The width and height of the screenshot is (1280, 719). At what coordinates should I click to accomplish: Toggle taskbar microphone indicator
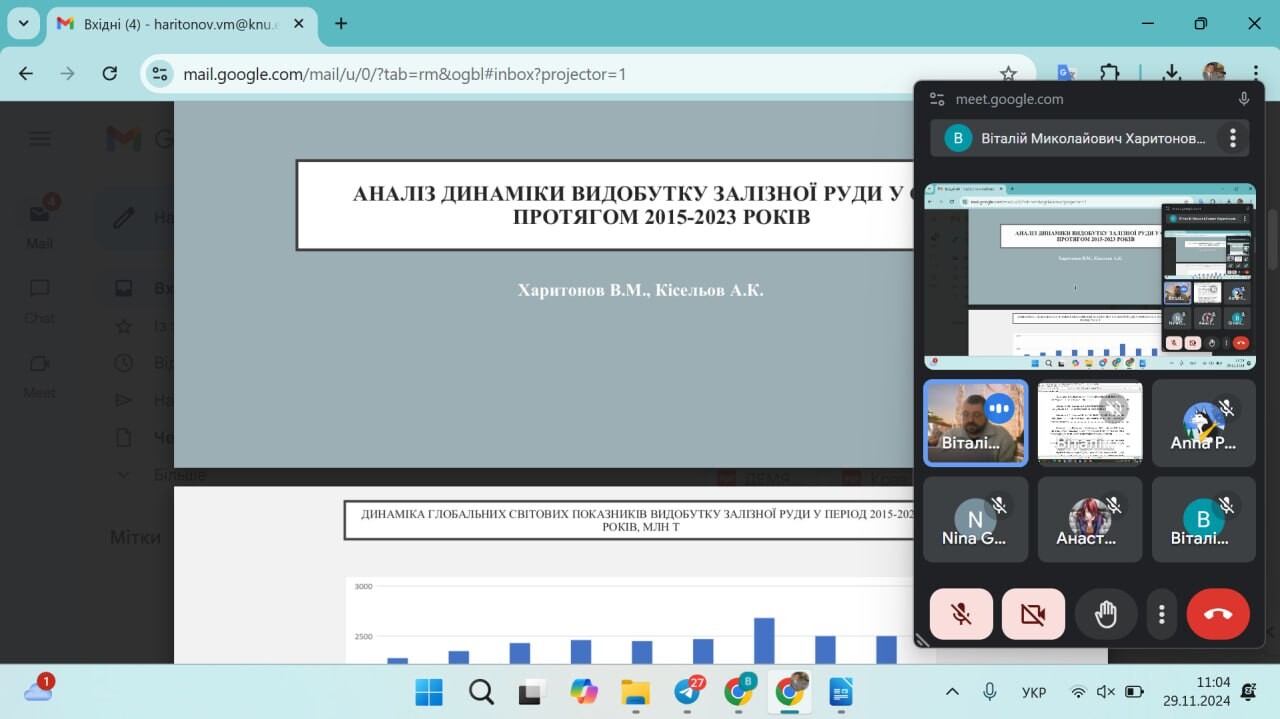pos(990,691)
